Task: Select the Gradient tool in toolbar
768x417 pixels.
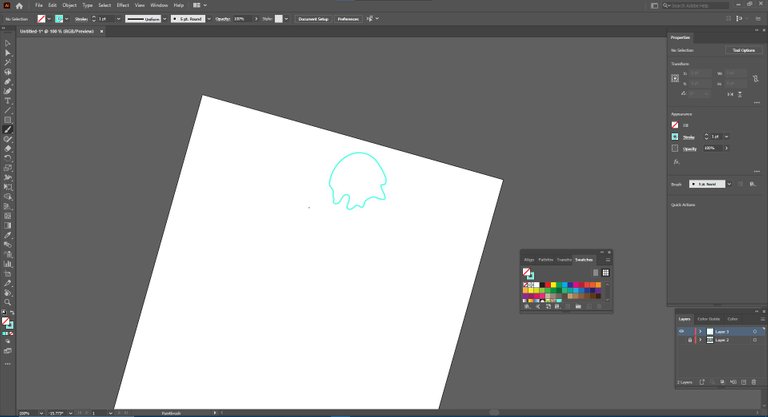Action: 7,226
